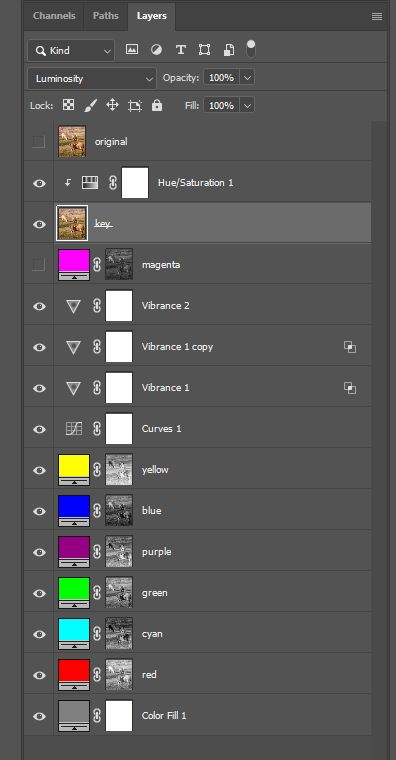396x760 pixels.
Task: Click the Vibrance 1 adjustment icon
Action: [x=73, y=388]
